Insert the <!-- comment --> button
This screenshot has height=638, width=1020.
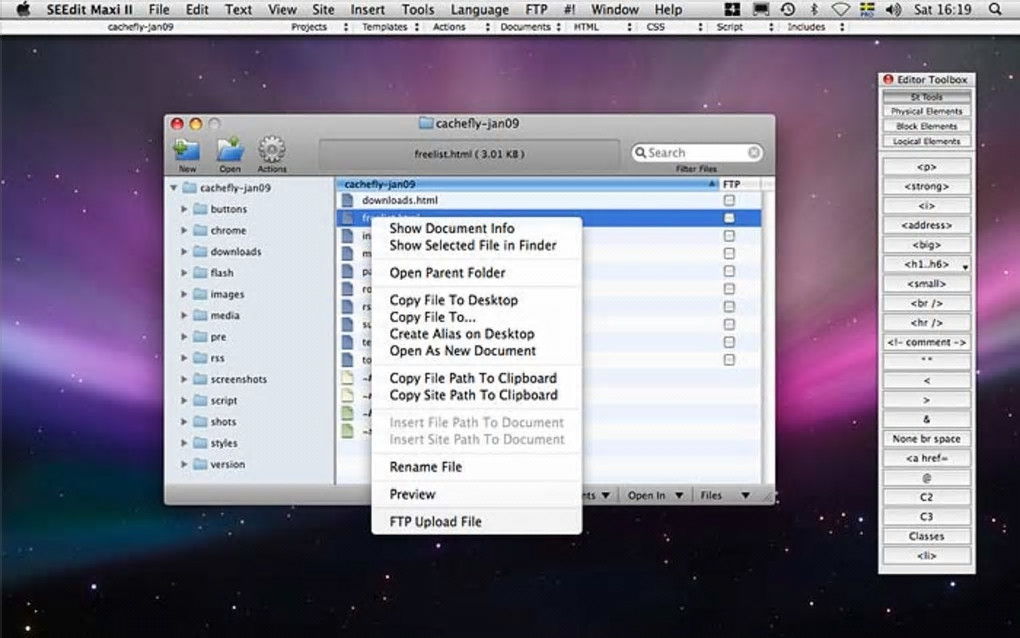pos(926,342)
